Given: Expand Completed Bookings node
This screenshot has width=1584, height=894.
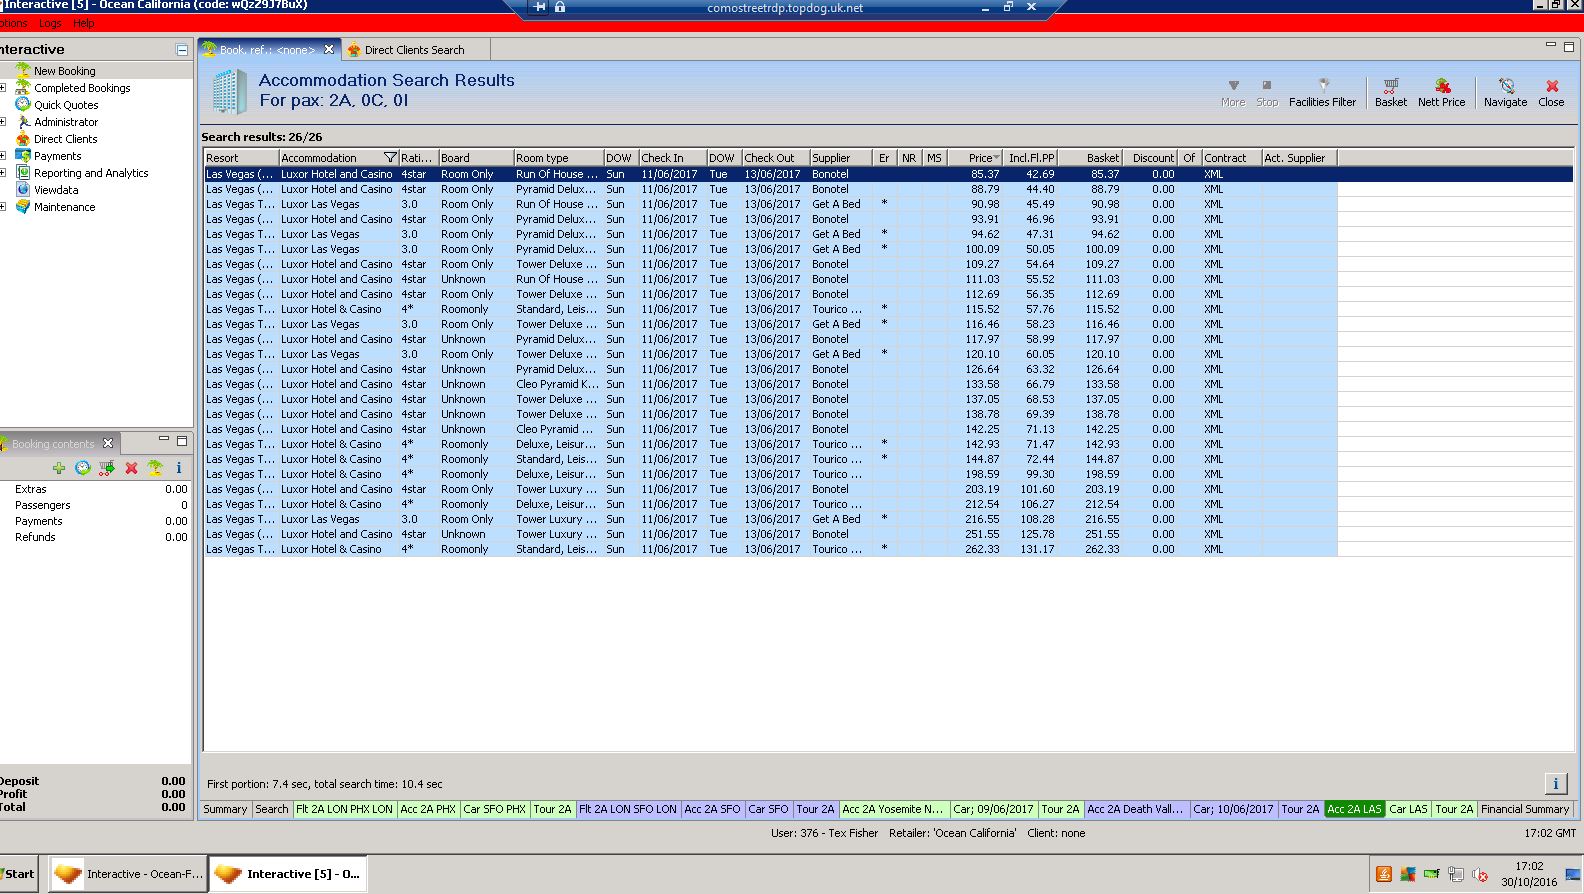Looking at the screenshot, I should 3,88.
